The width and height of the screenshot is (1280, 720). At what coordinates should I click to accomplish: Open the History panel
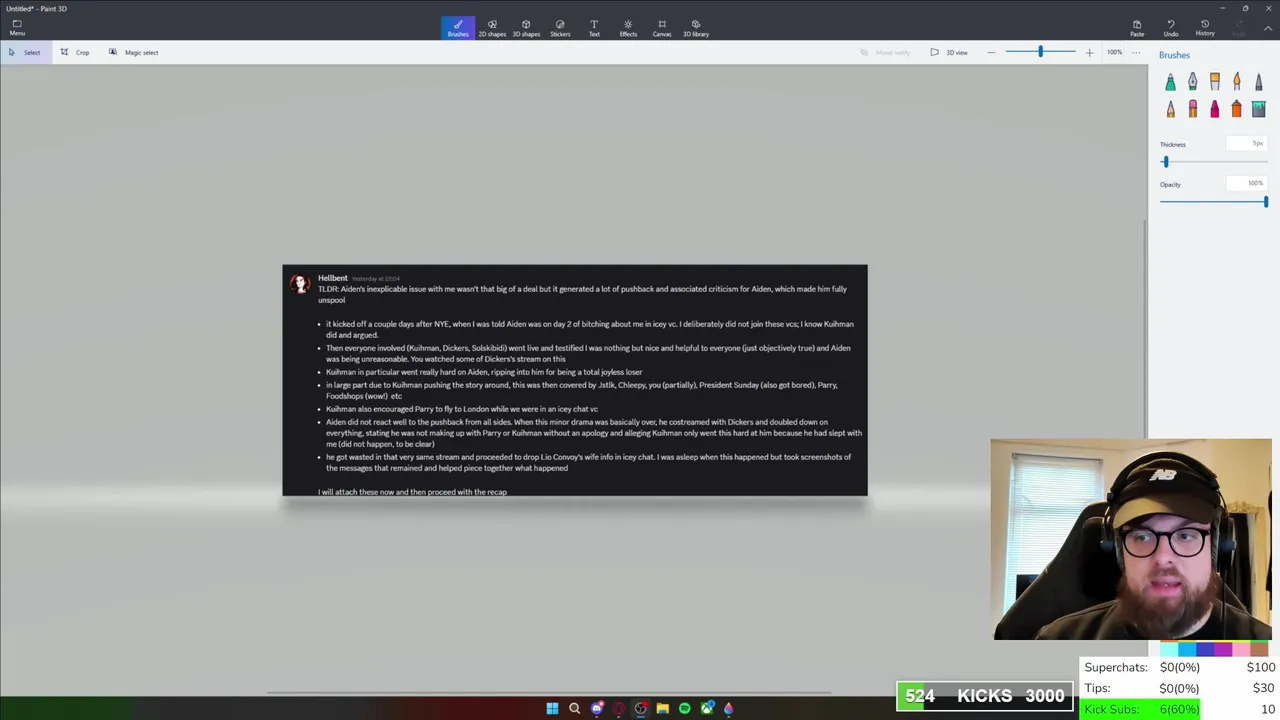(x=1205, y=28)
